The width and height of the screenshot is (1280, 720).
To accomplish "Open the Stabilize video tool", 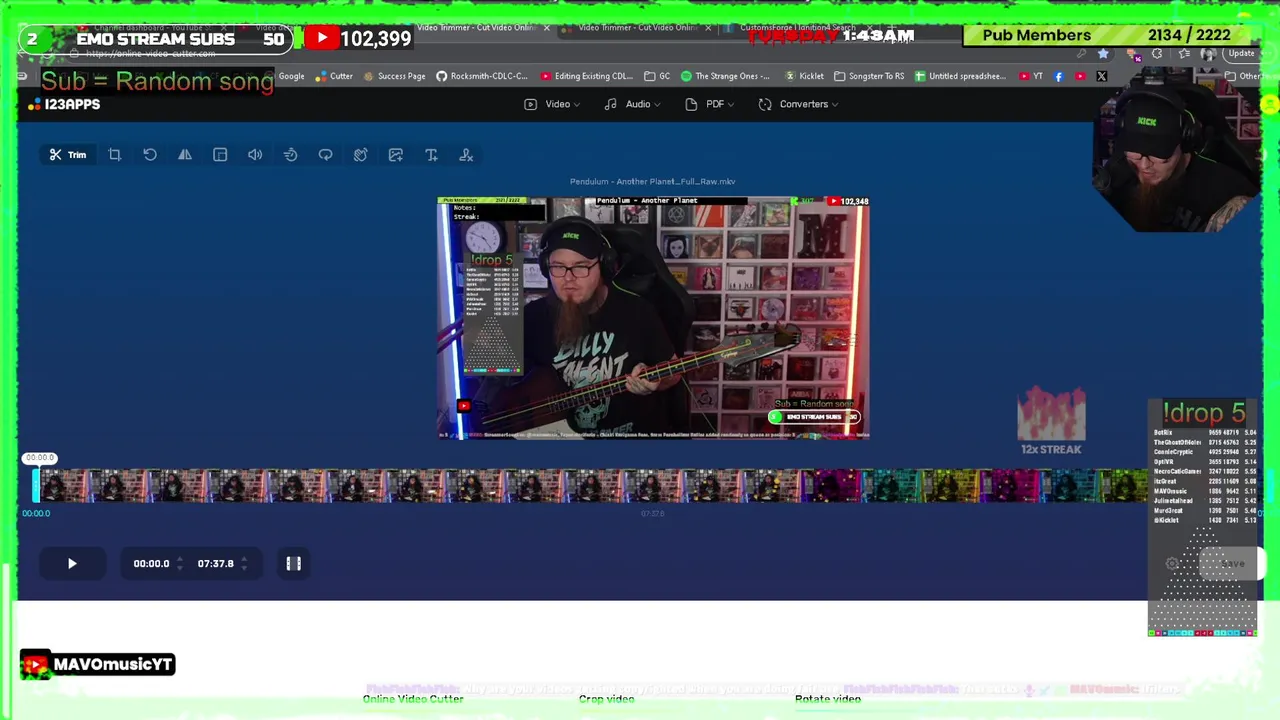I will (360, 155).
